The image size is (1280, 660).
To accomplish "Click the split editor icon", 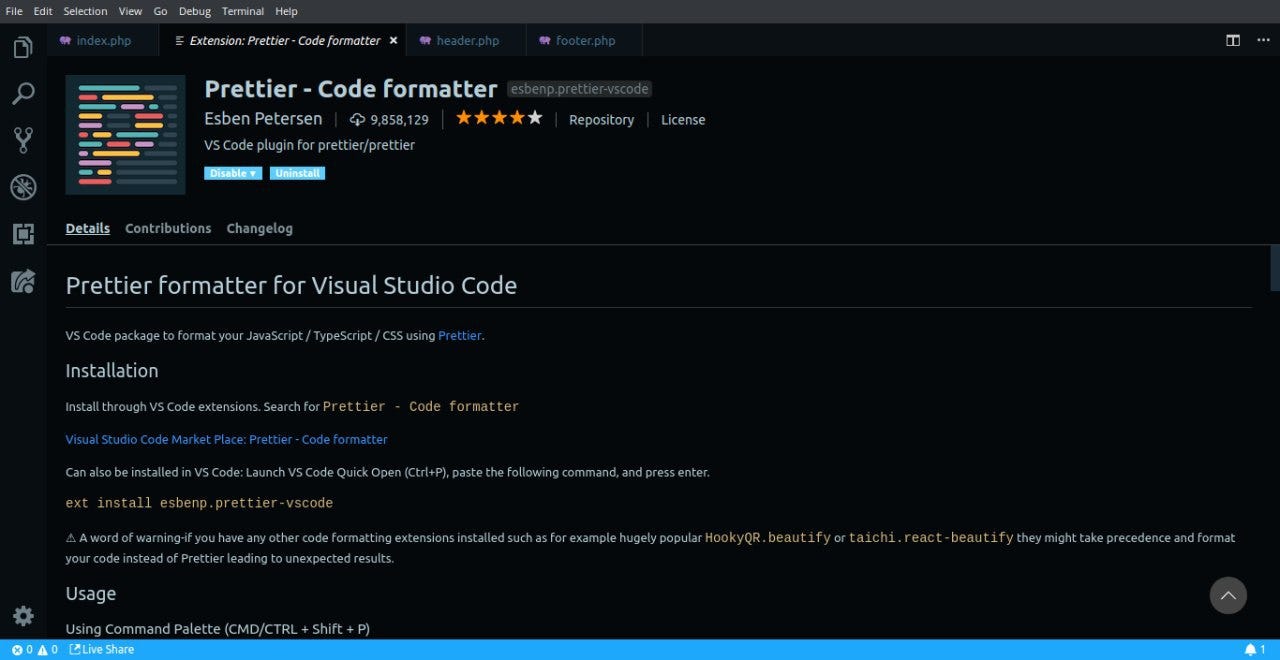I will 1232,40.
